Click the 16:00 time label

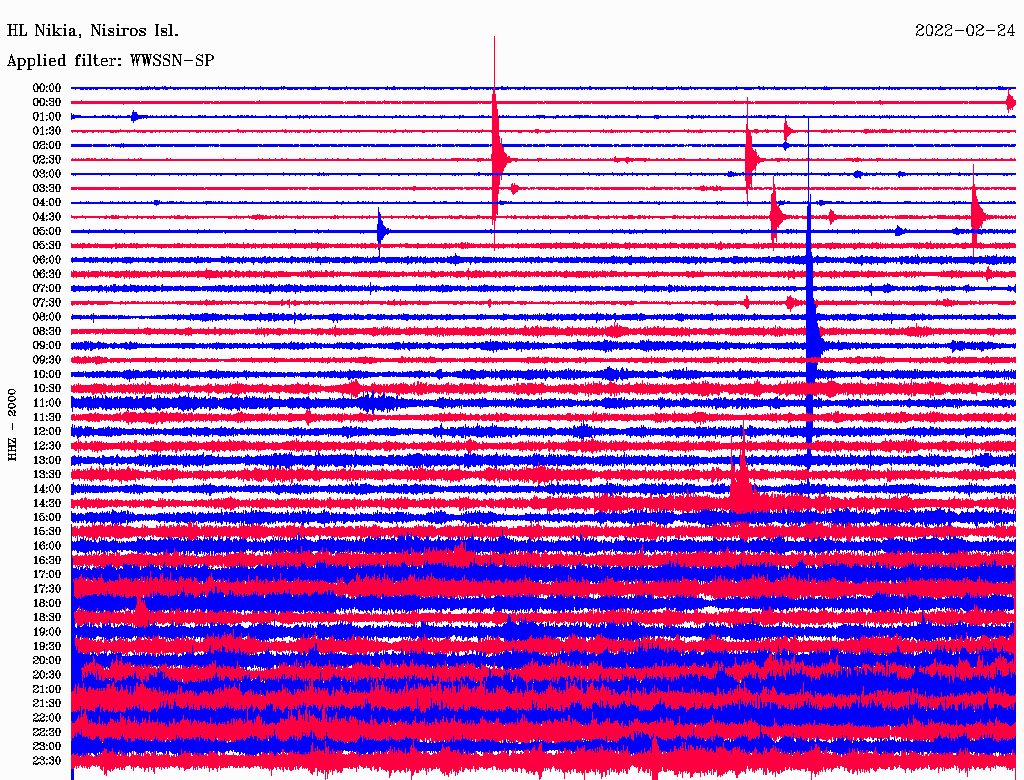coord(47,546)
